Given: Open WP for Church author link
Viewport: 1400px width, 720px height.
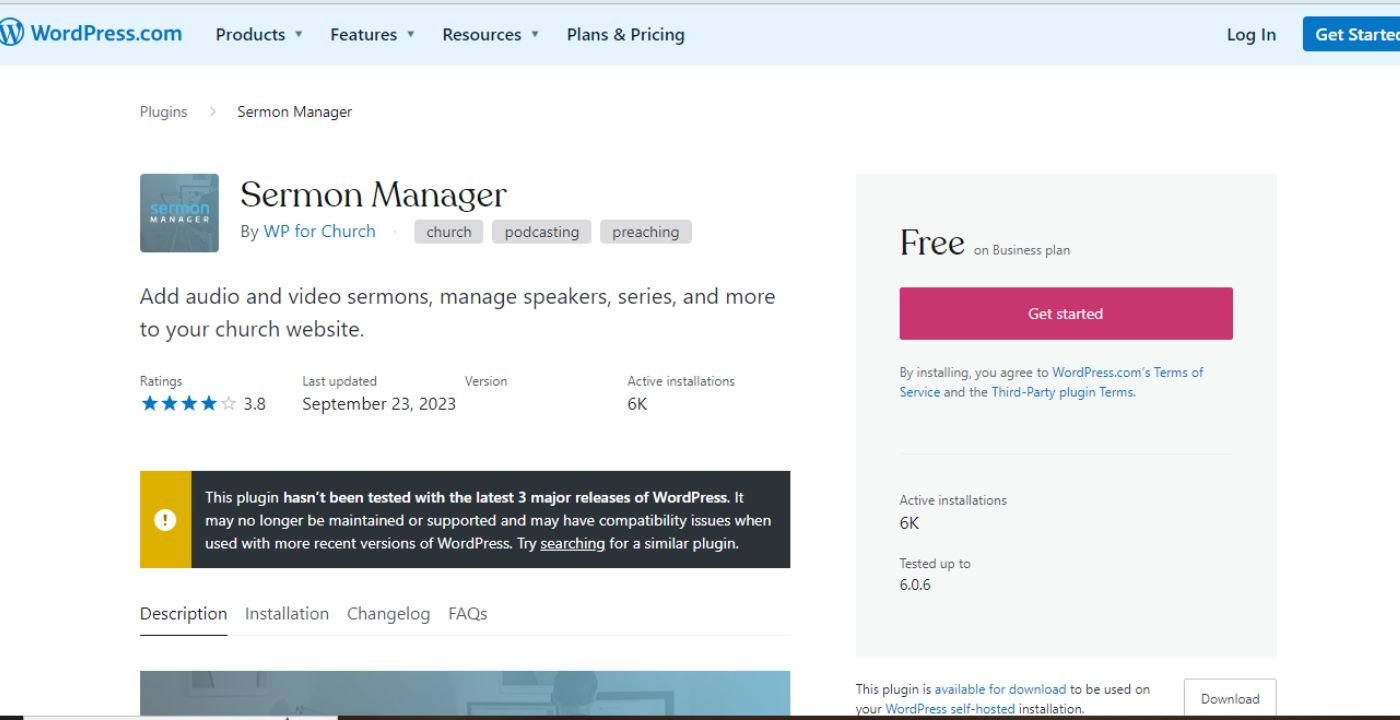Looking at the screenshot, I should tap(319, 231).
